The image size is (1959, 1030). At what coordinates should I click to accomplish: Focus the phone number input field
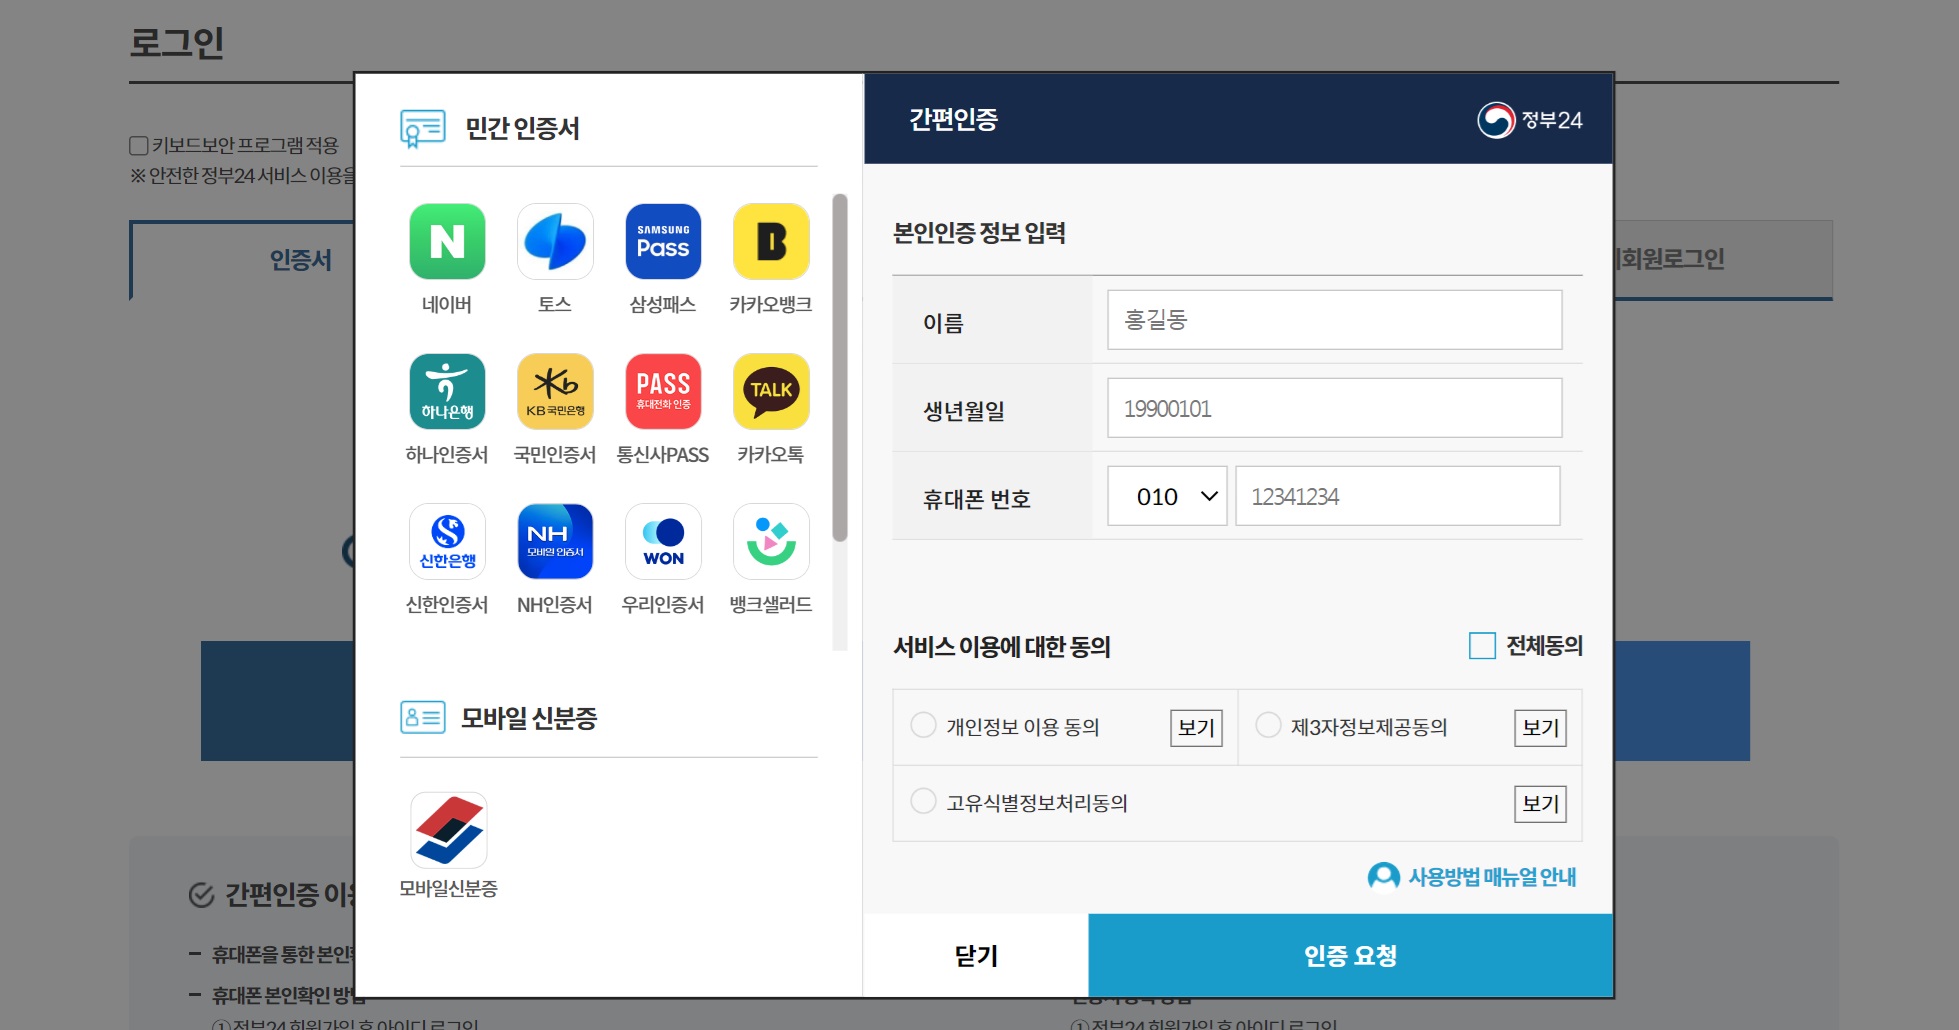1397,496
